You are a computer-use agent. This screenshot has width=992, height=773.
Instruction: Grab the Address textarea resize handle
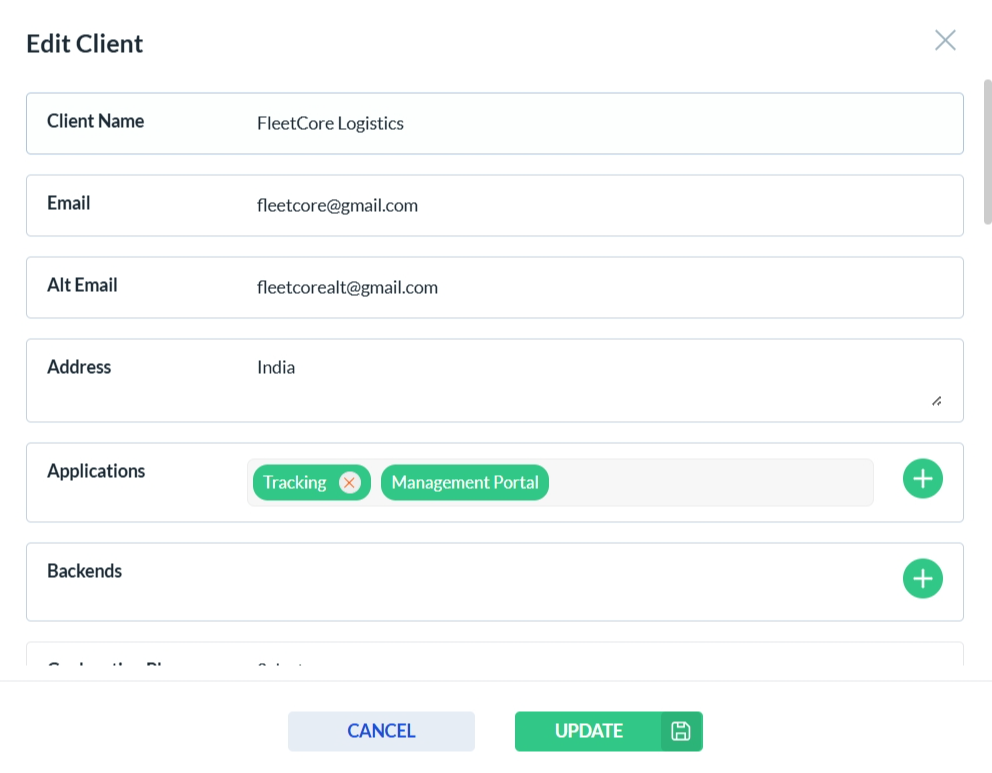(936, 400)
